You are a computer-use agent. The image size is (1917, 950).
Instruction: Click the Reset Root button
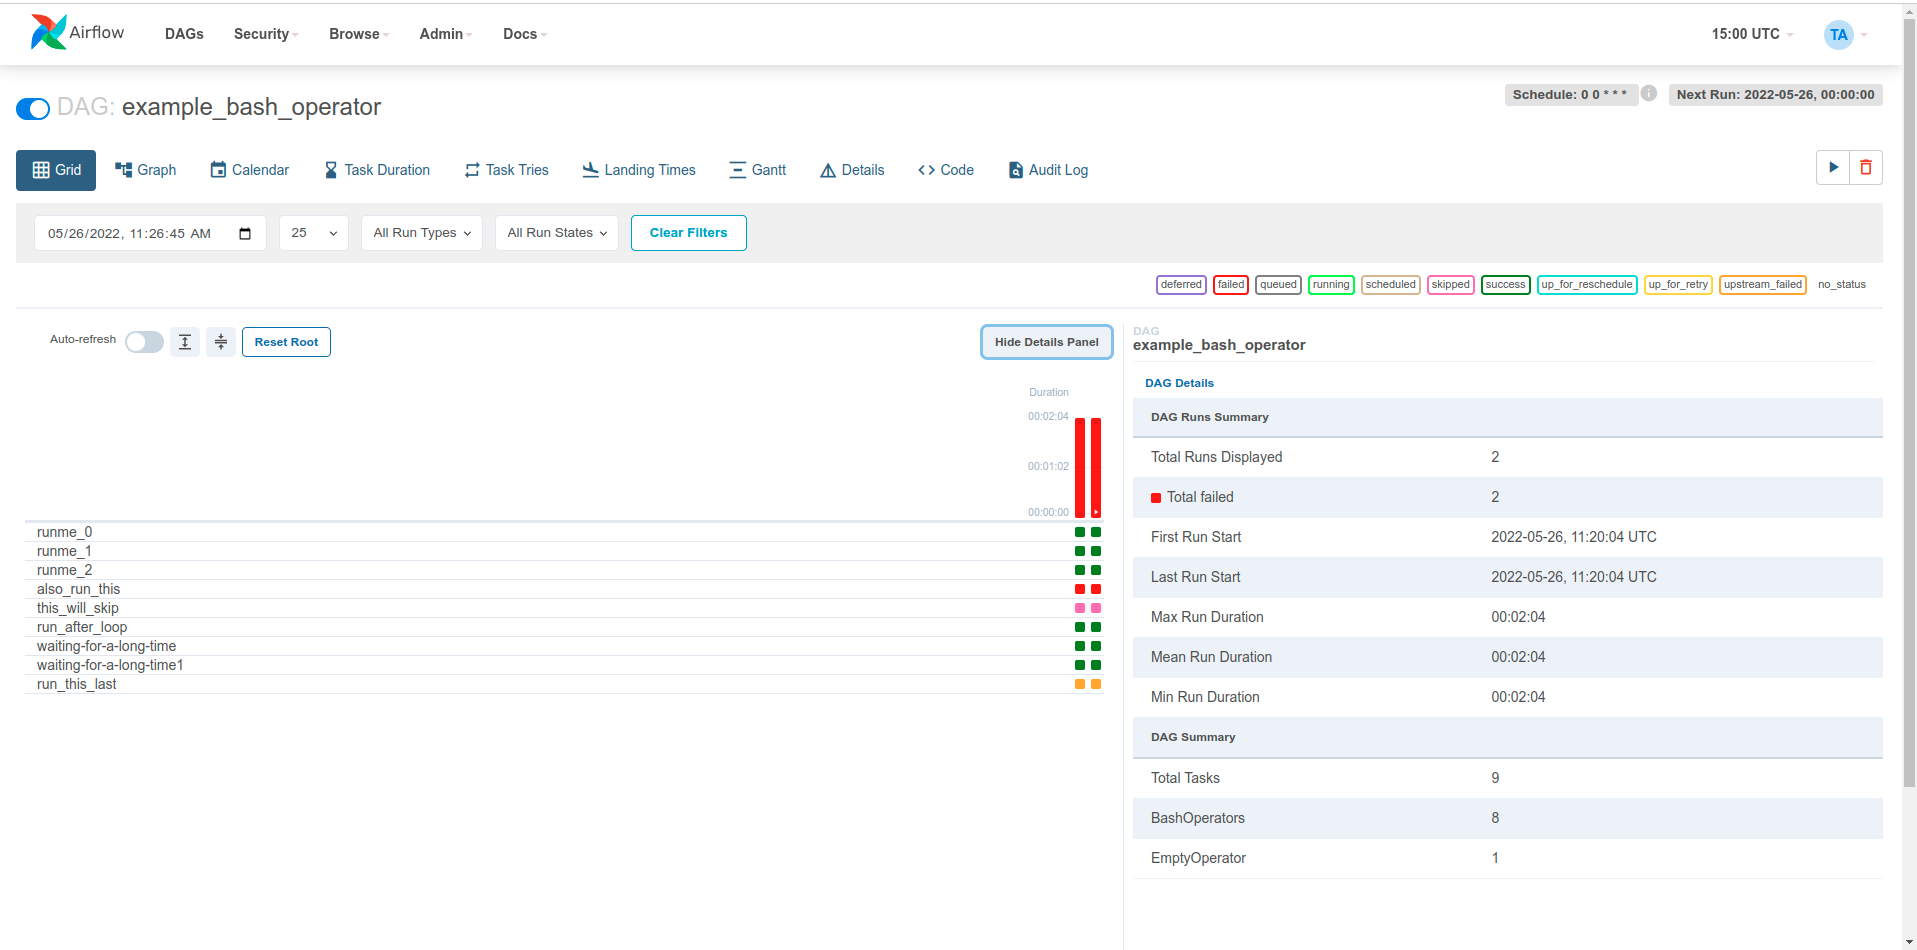(x=286, y=342)
